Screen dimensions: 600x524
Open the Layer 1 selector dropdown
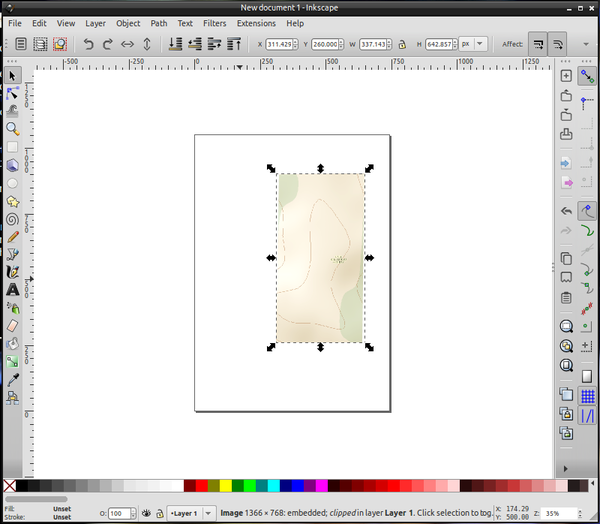pos(192,513)
